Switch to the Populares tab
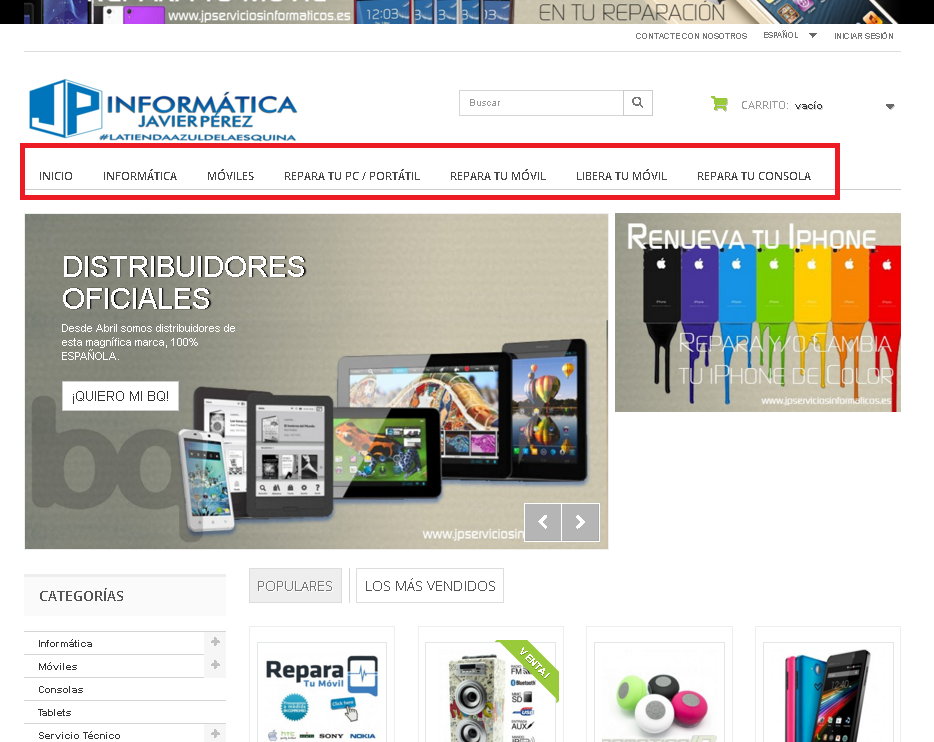 (x=295, y=586)
